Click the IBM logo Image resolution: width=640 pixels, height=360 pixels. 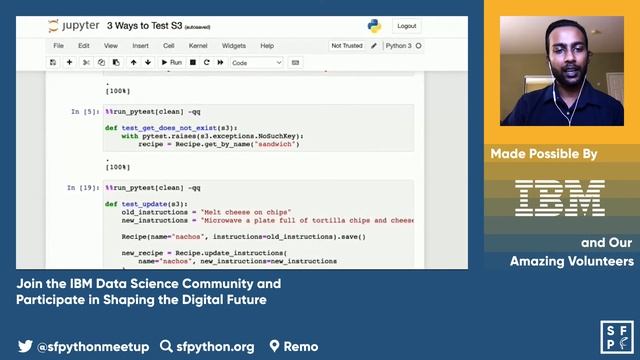(560, 198)
